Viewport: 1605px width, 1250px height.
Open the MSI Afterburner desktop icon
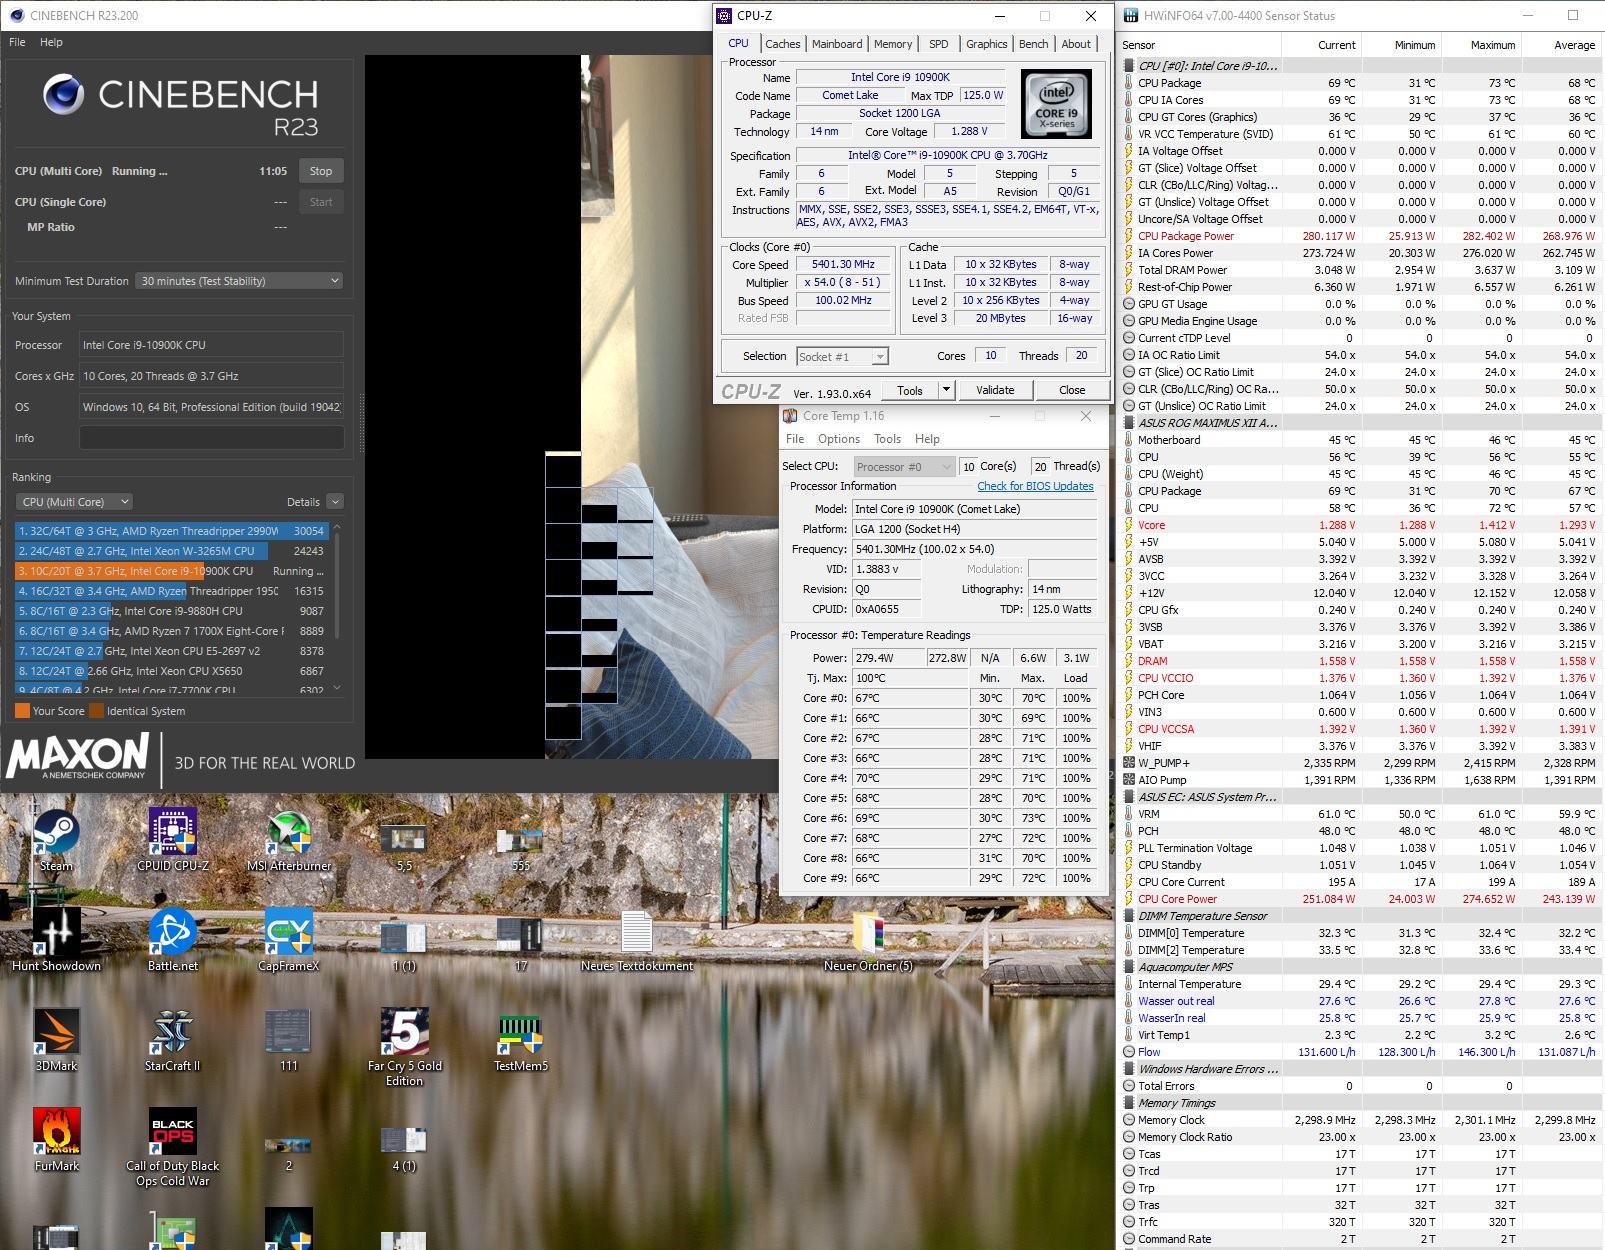pos(289,840)
